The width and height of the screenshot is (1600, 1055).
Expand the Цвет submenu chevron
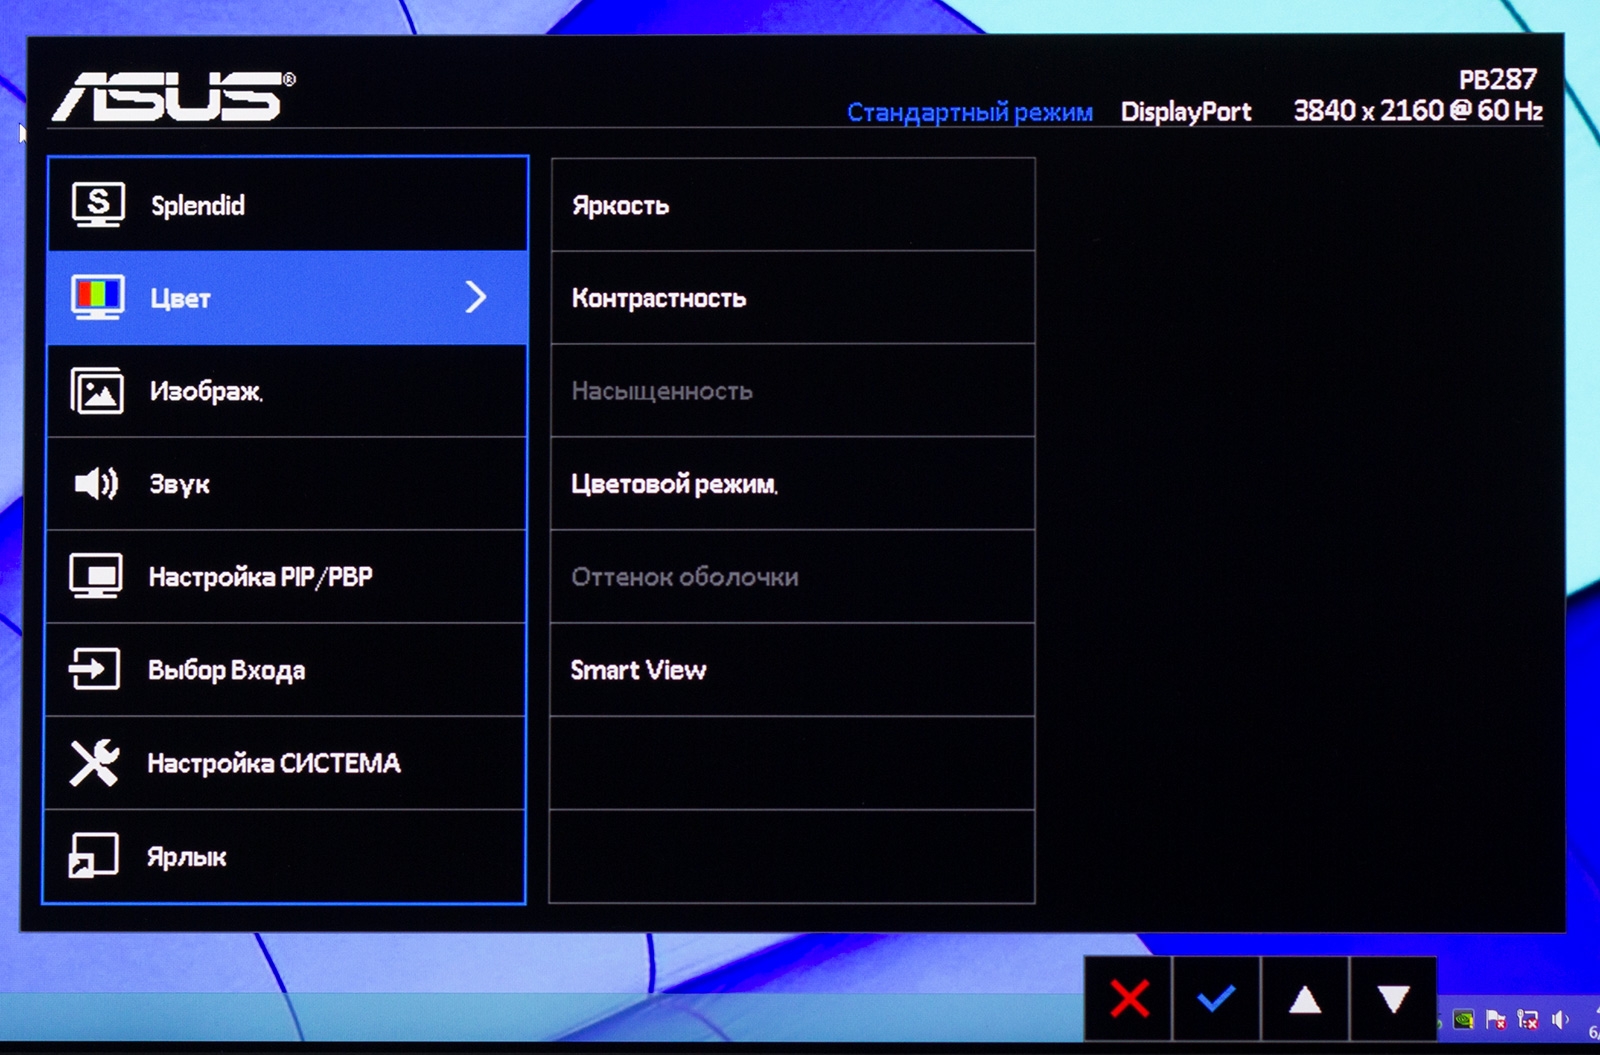[476, 297]
